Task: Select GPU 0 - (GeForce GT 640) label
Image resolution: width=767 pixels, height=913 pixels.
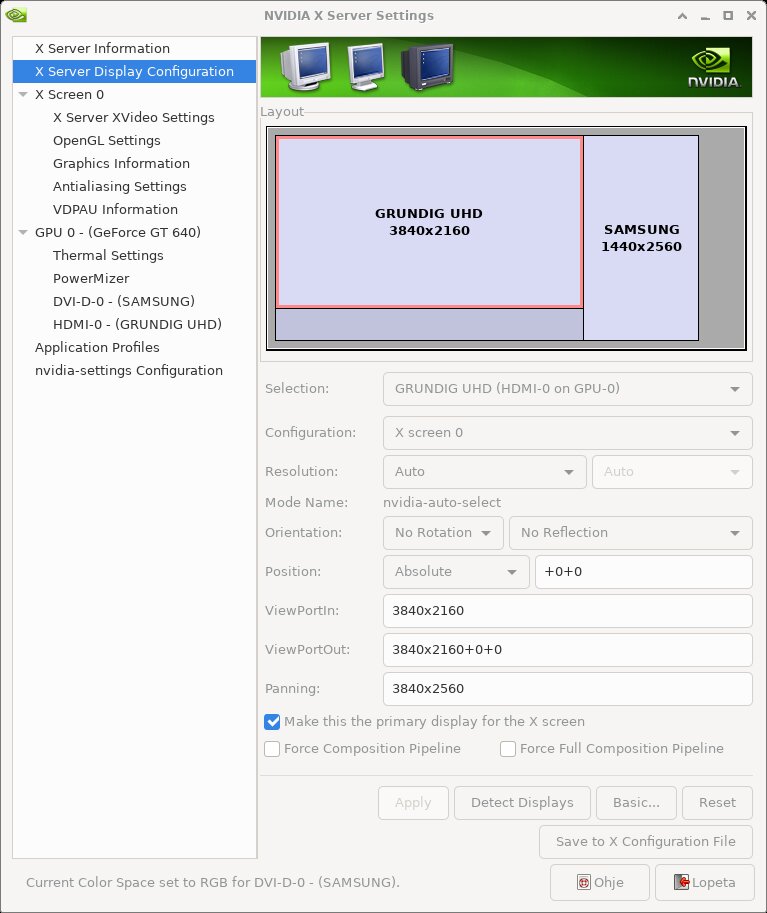Action: click(118, 232)
